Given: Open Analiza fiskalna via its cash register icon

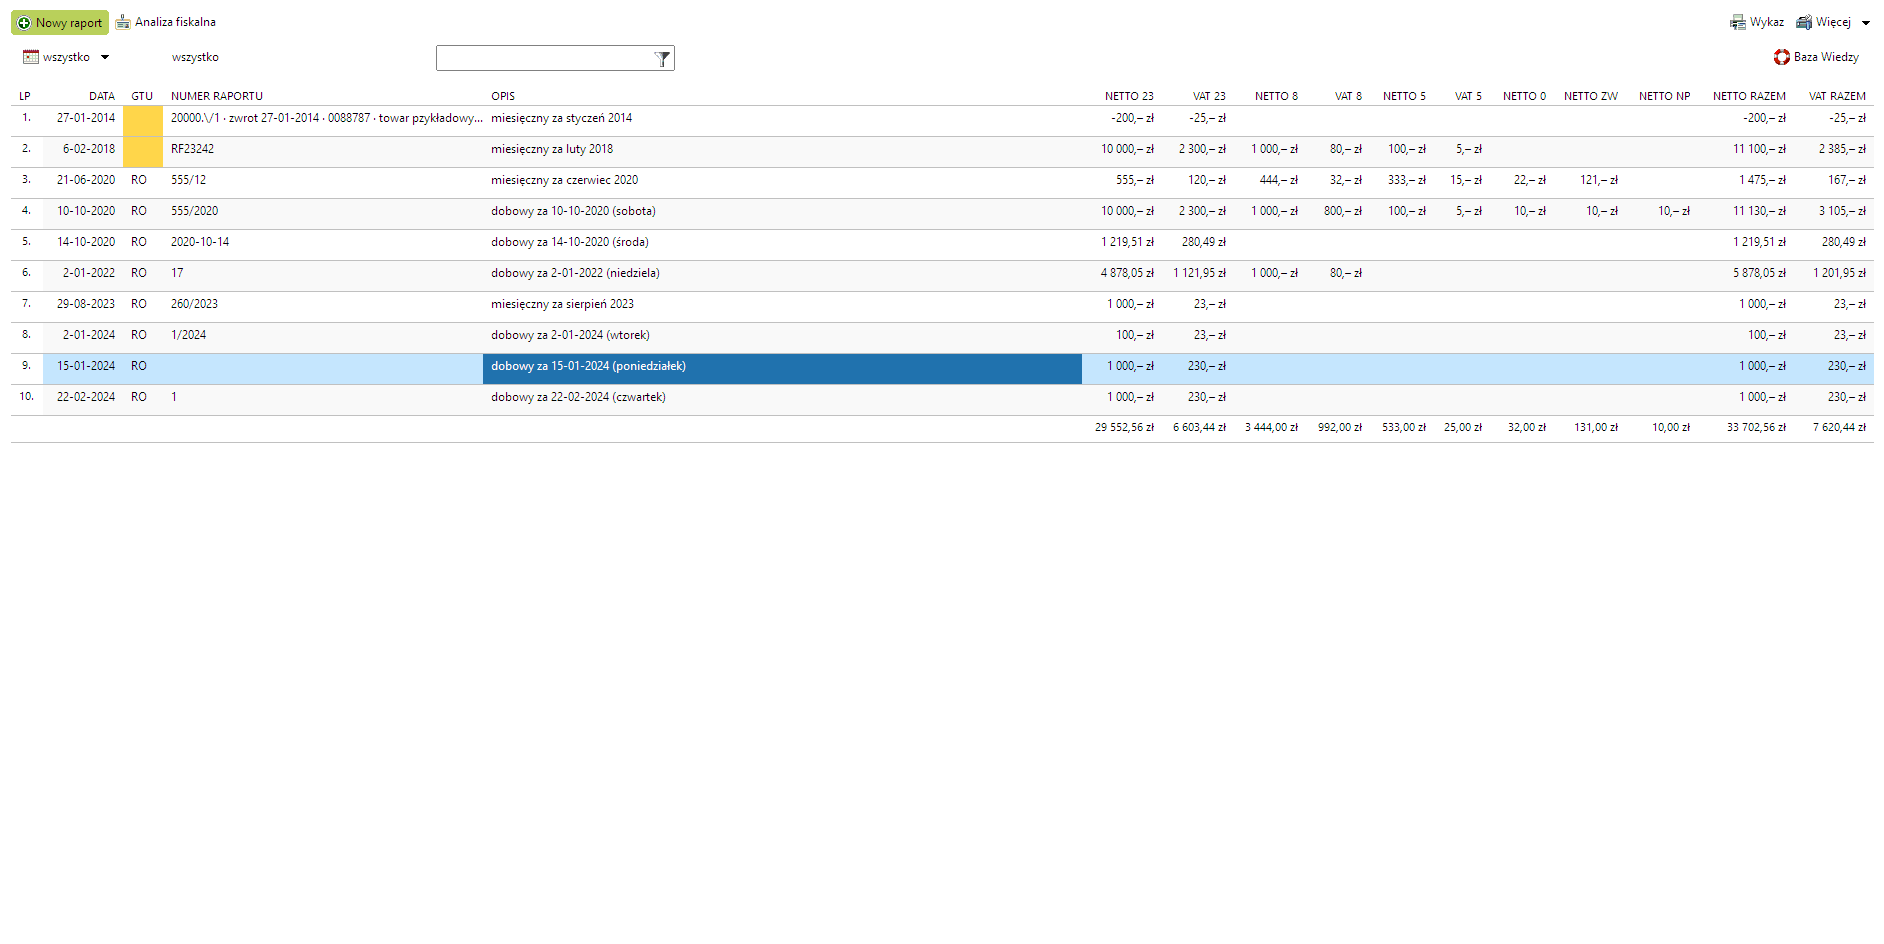Looking at the screenshot, I should [x=123, y=22].
